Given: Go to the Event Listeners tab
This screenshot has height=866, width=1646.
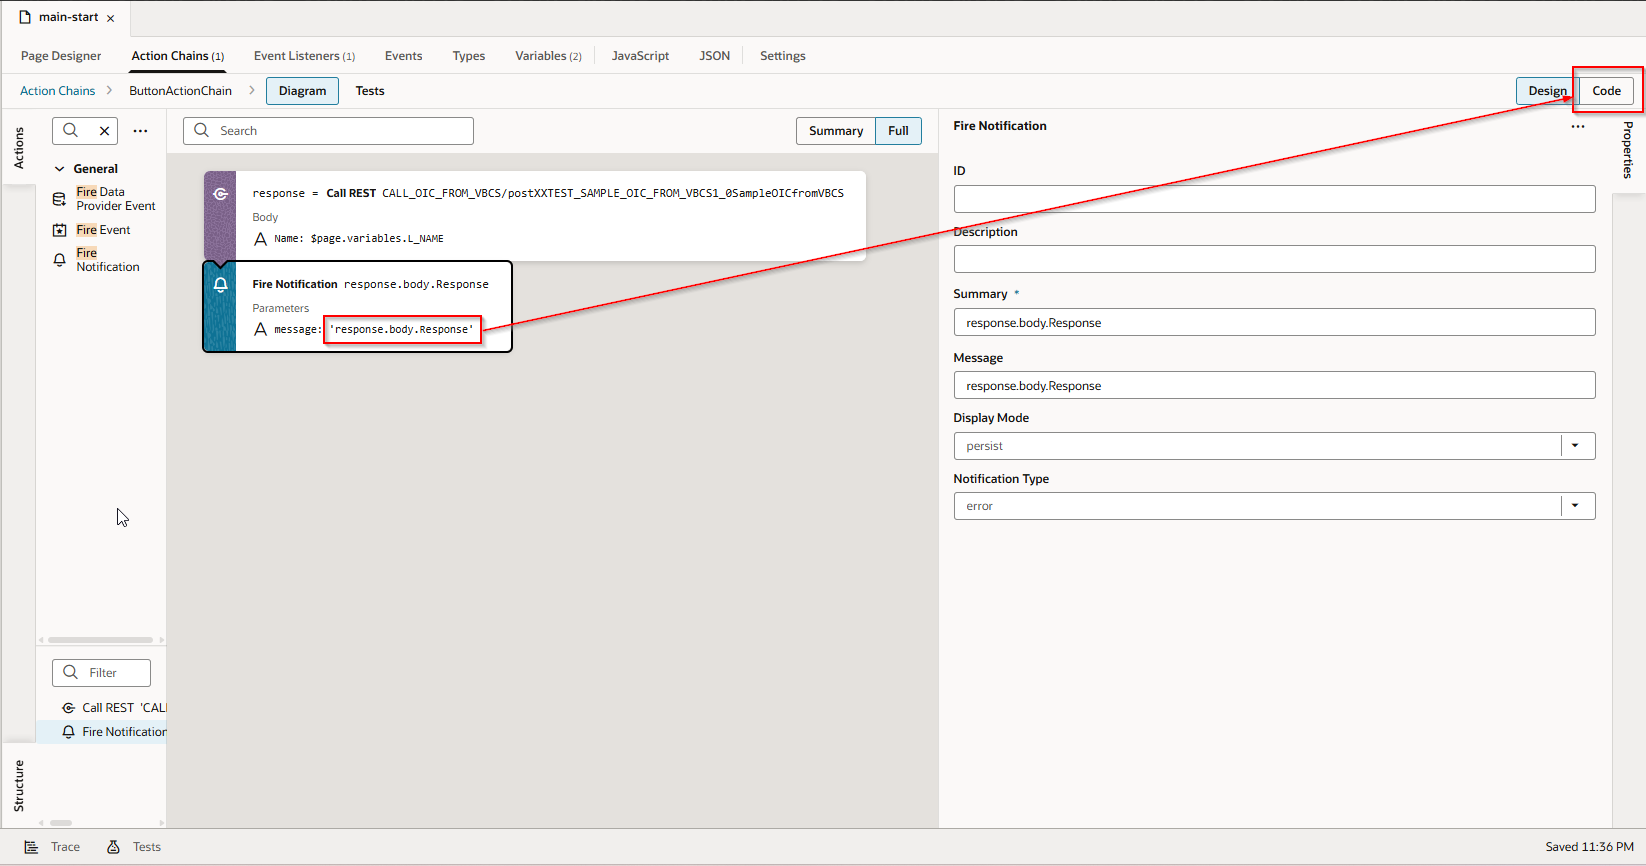Looking at the screenshot, I should [304, 56].
